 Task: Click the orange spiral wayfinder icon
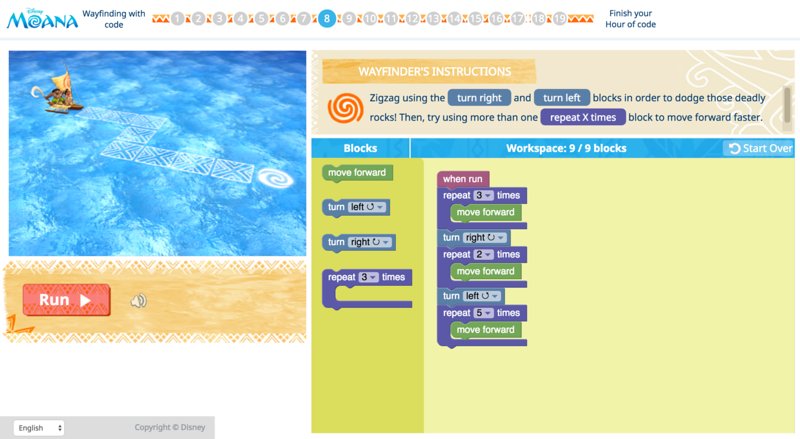pyautogui.click(x=345, y=108)
